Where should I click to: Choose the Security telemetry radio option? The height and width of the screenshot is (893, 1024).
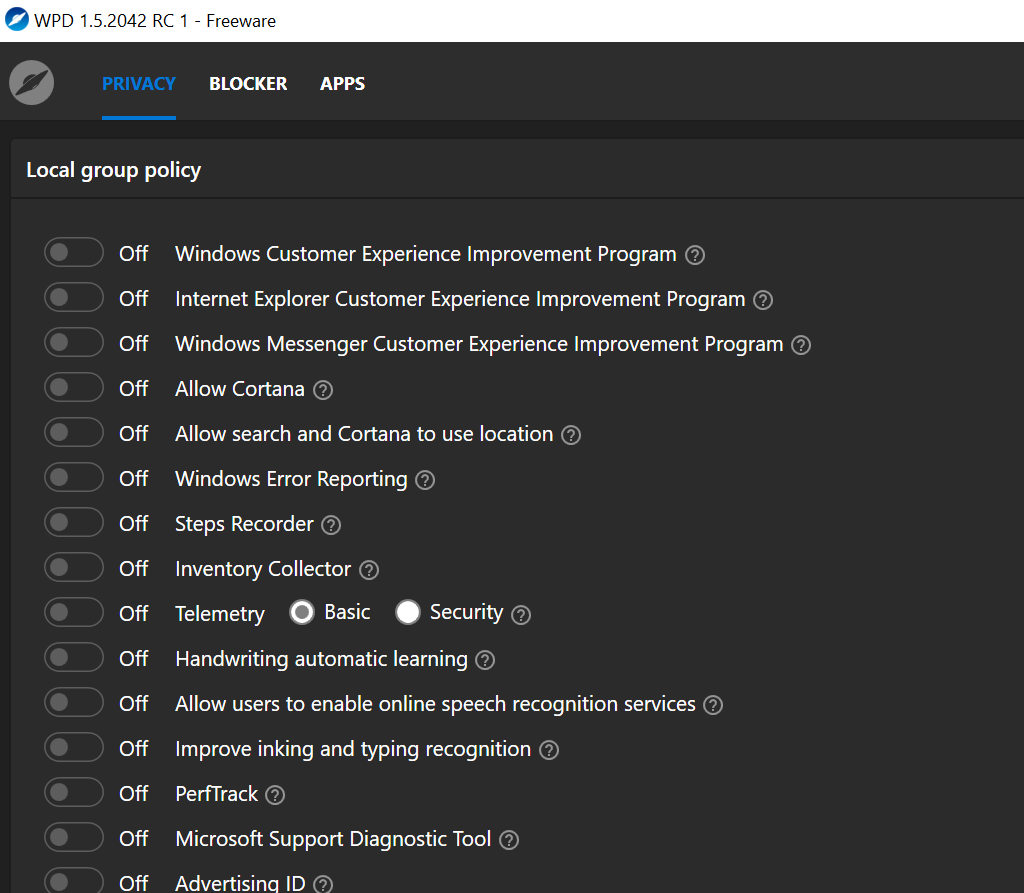pyautogui.click(x=408, y=612)
